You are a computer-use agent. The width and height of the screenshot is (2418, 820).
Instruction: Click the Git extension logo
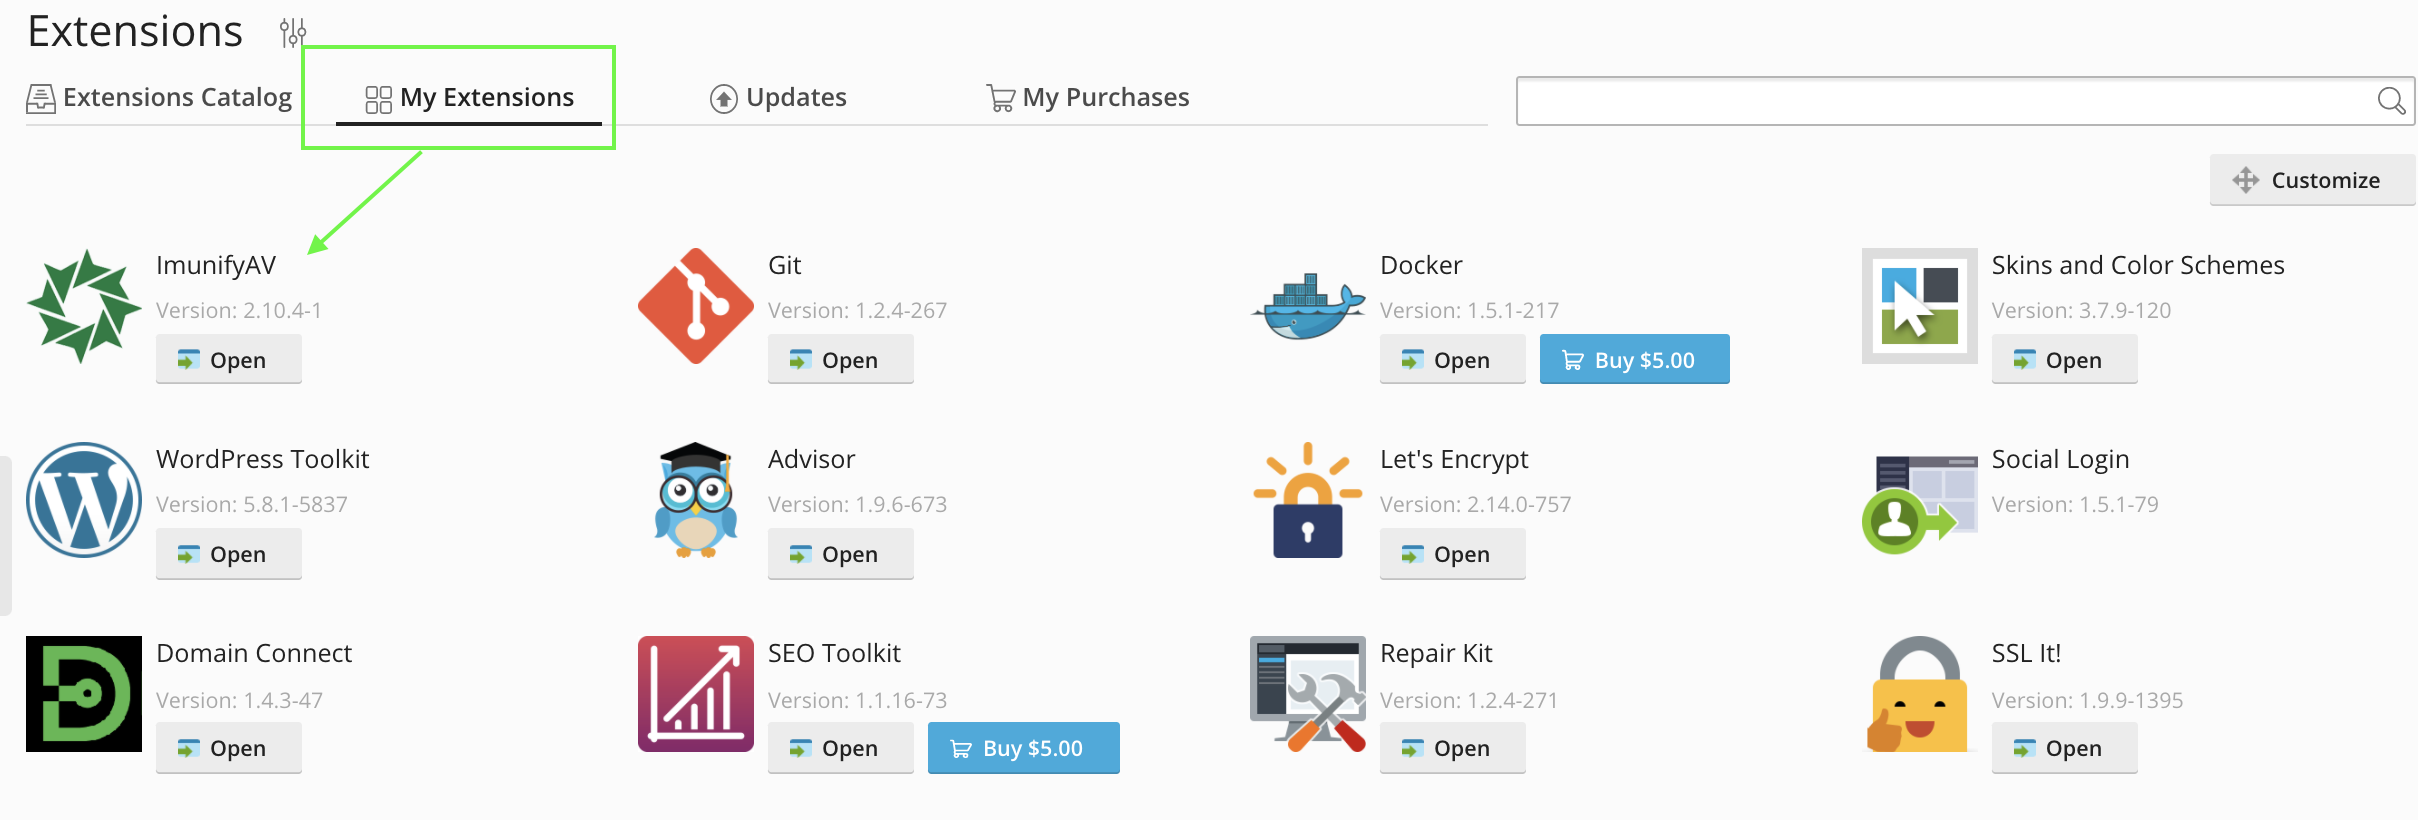click(x=696, y=306)
